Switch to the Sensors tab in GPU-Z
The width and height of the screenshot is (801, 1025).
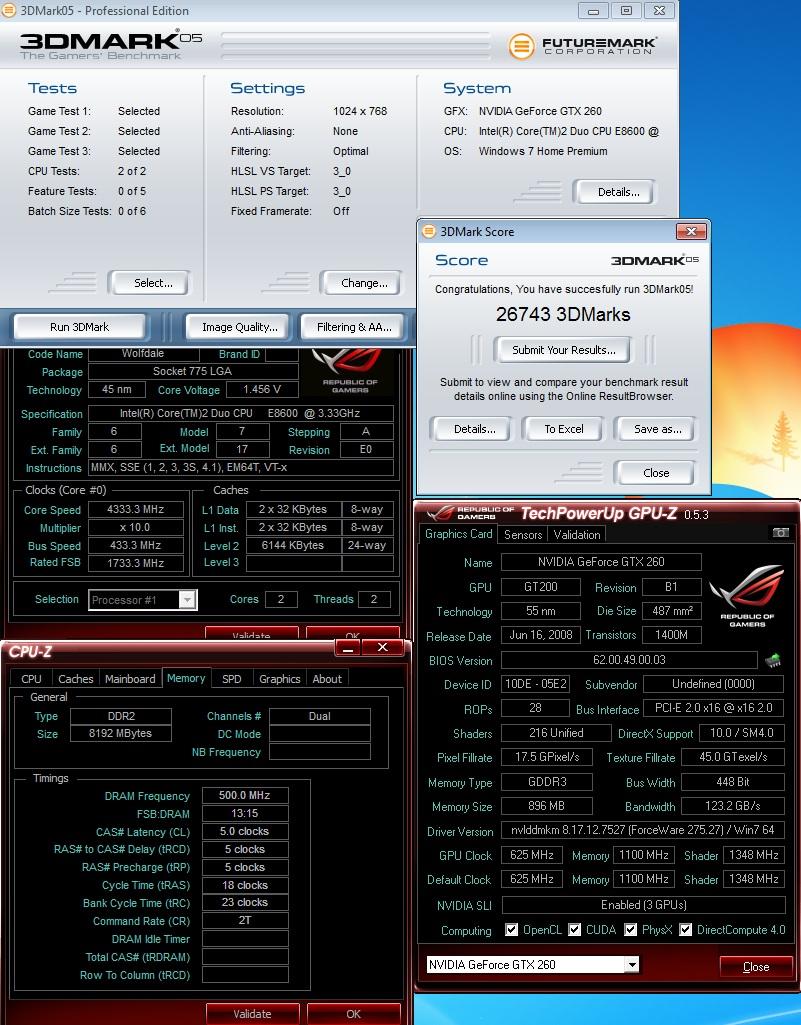[x=523, y=535]
